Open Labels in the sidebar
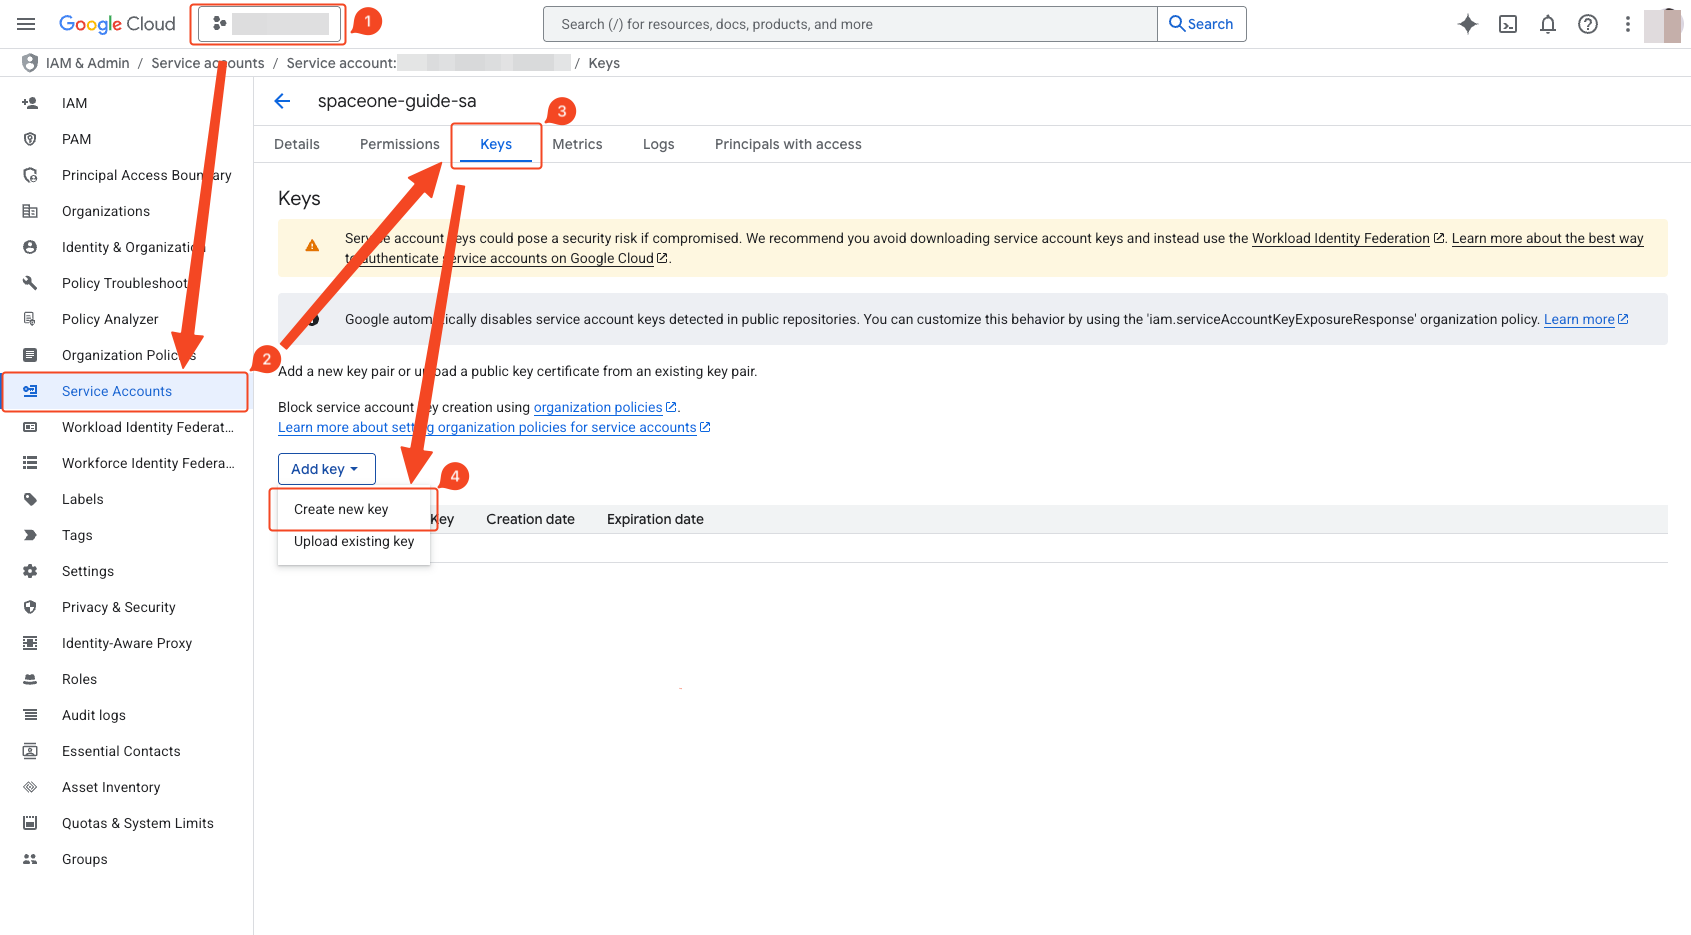 pos(127,499)
